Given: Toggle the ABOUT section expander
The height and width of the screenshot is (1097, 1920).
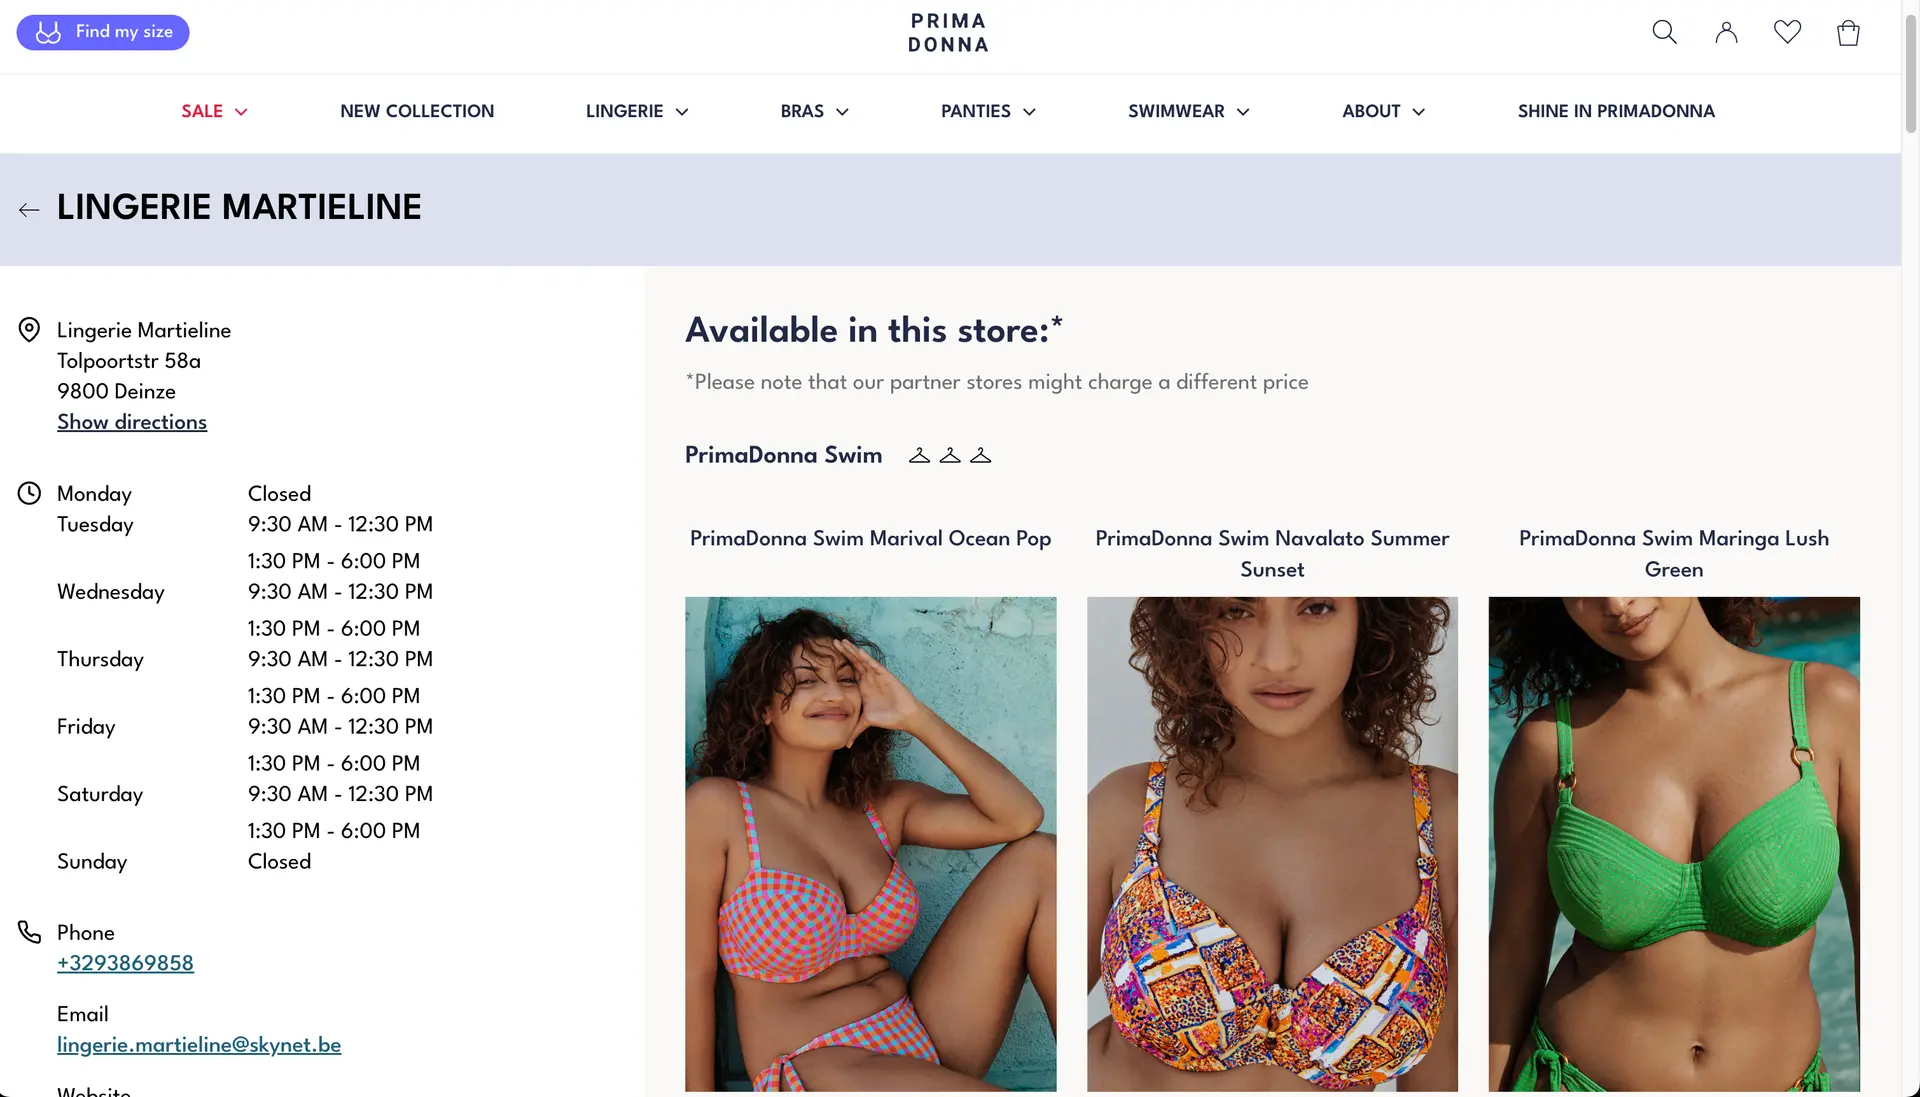Looking at the screenshot, I should (1418, 112).
